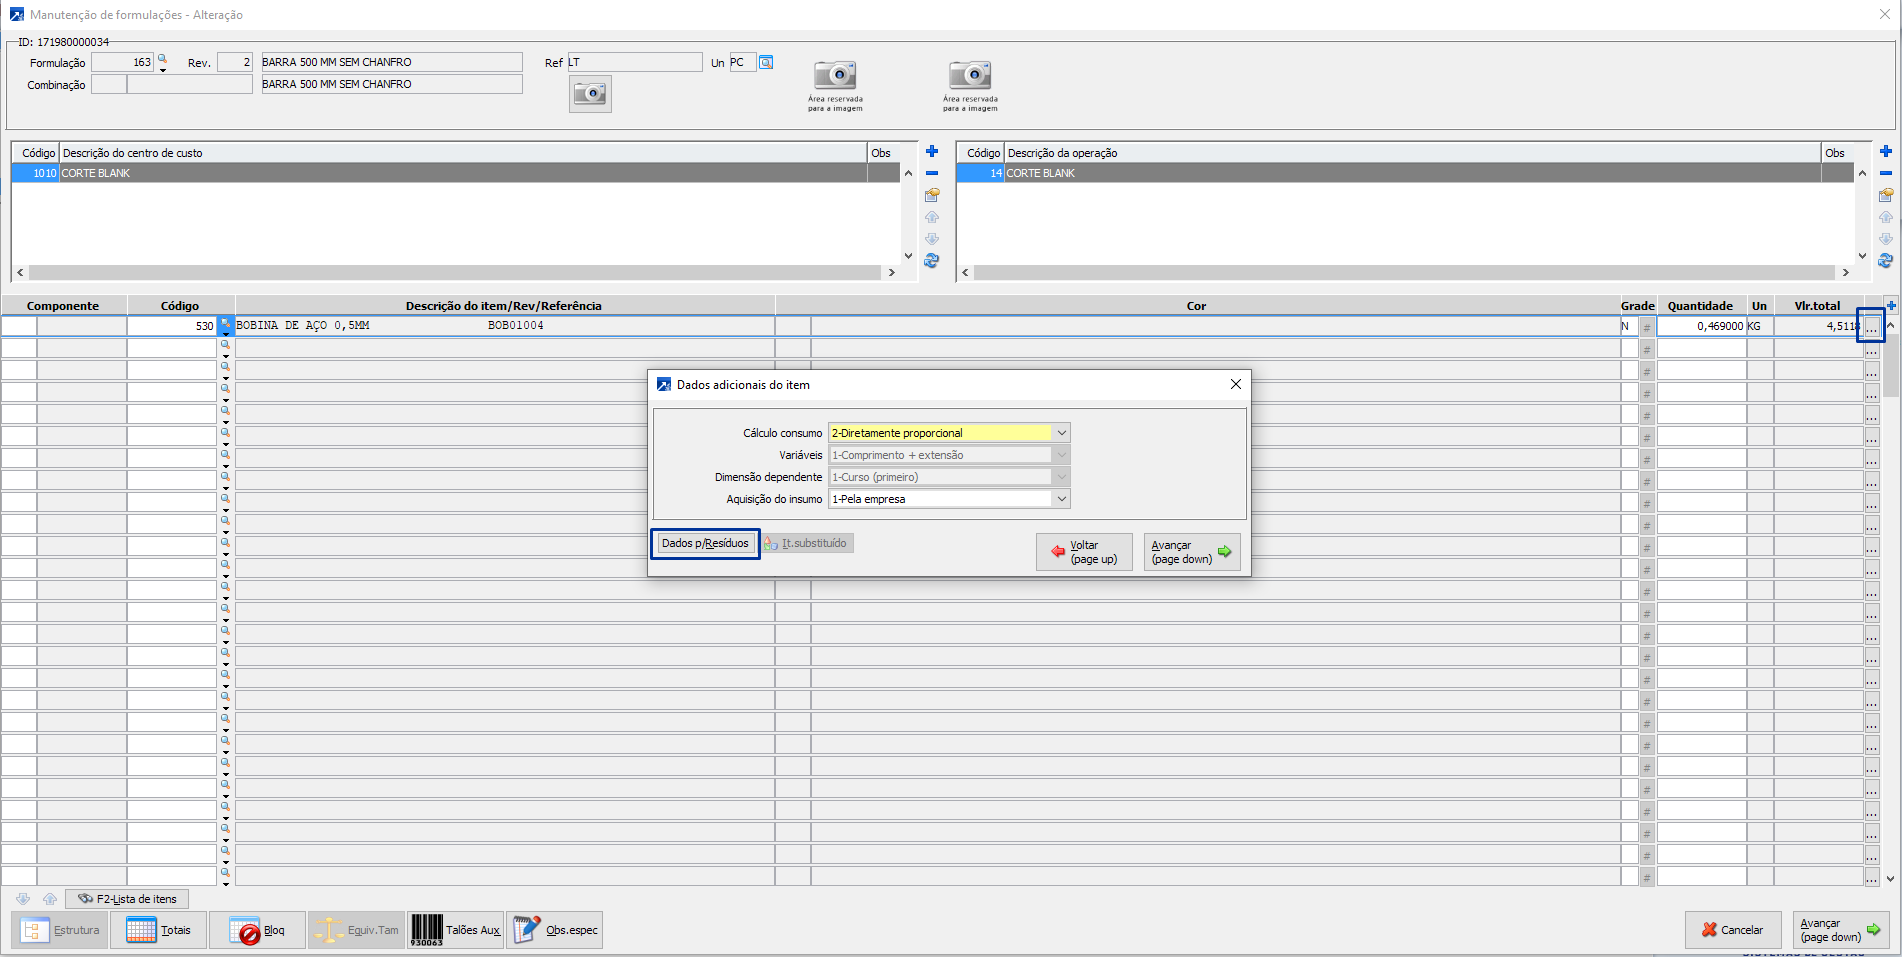Screen dimensions: 1902x957
Task: Open the Bloq button with the prohibition icon
Action: [x=257, y=930]
